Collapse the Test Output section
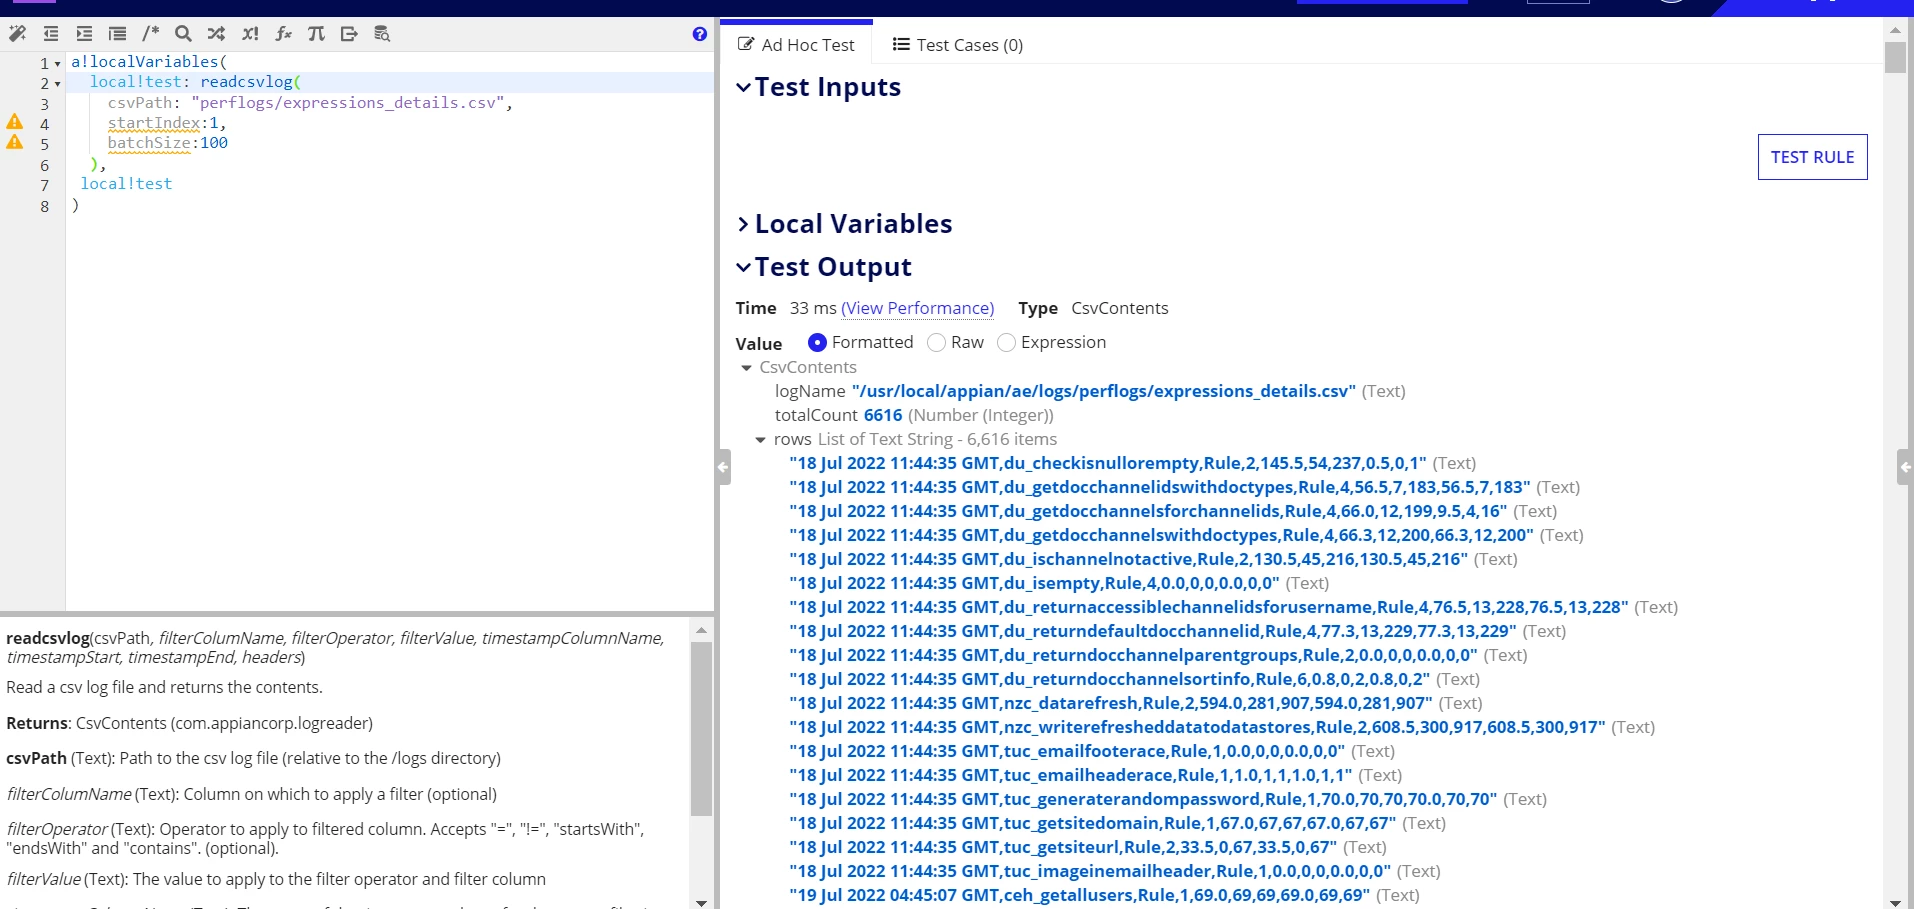Screen dimensions: 1914x909 click(x=743, y=267)
